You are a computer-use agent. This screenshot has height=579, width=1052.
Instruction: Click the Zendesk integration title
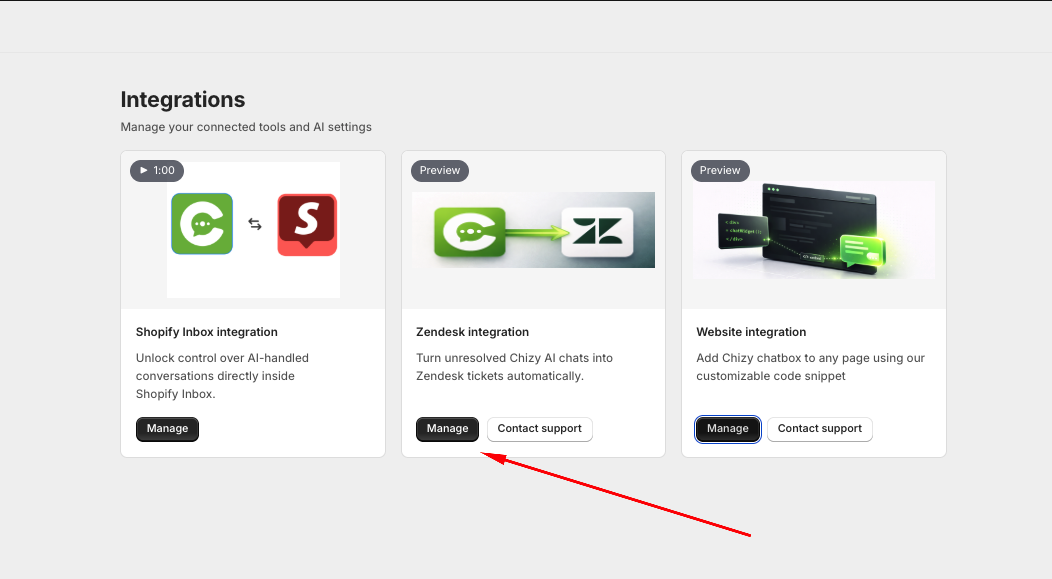coord(472,332)
